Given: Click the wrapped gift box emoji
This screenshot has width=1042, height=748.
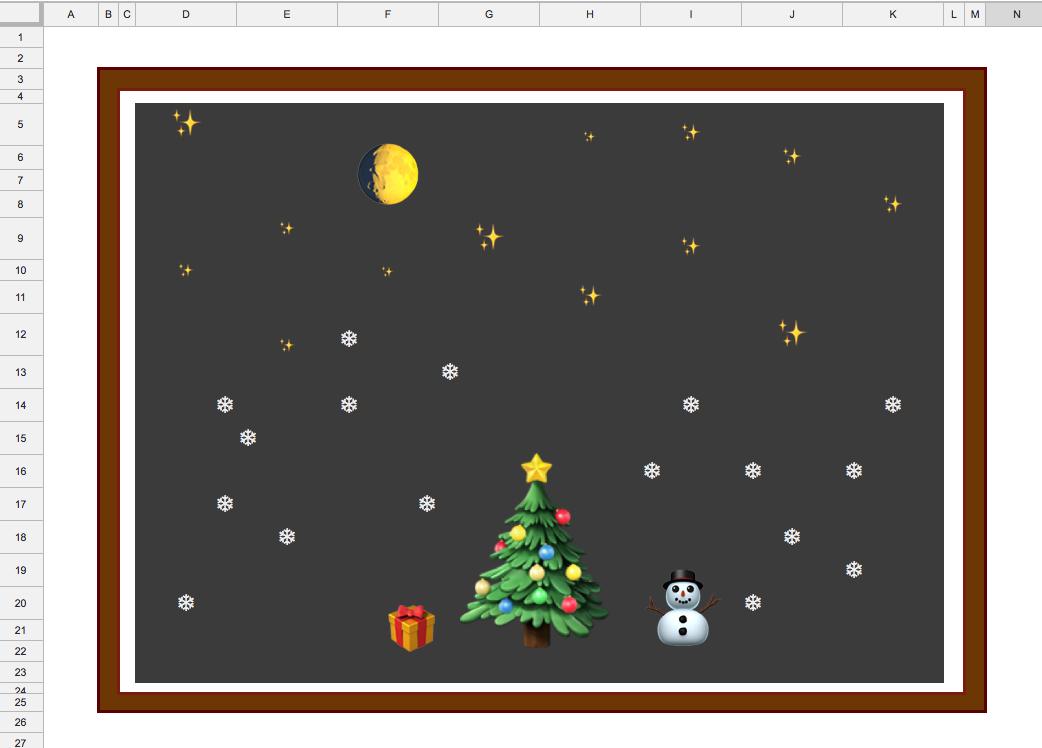Looking at the screenshot, I should (x=411, y=627).
